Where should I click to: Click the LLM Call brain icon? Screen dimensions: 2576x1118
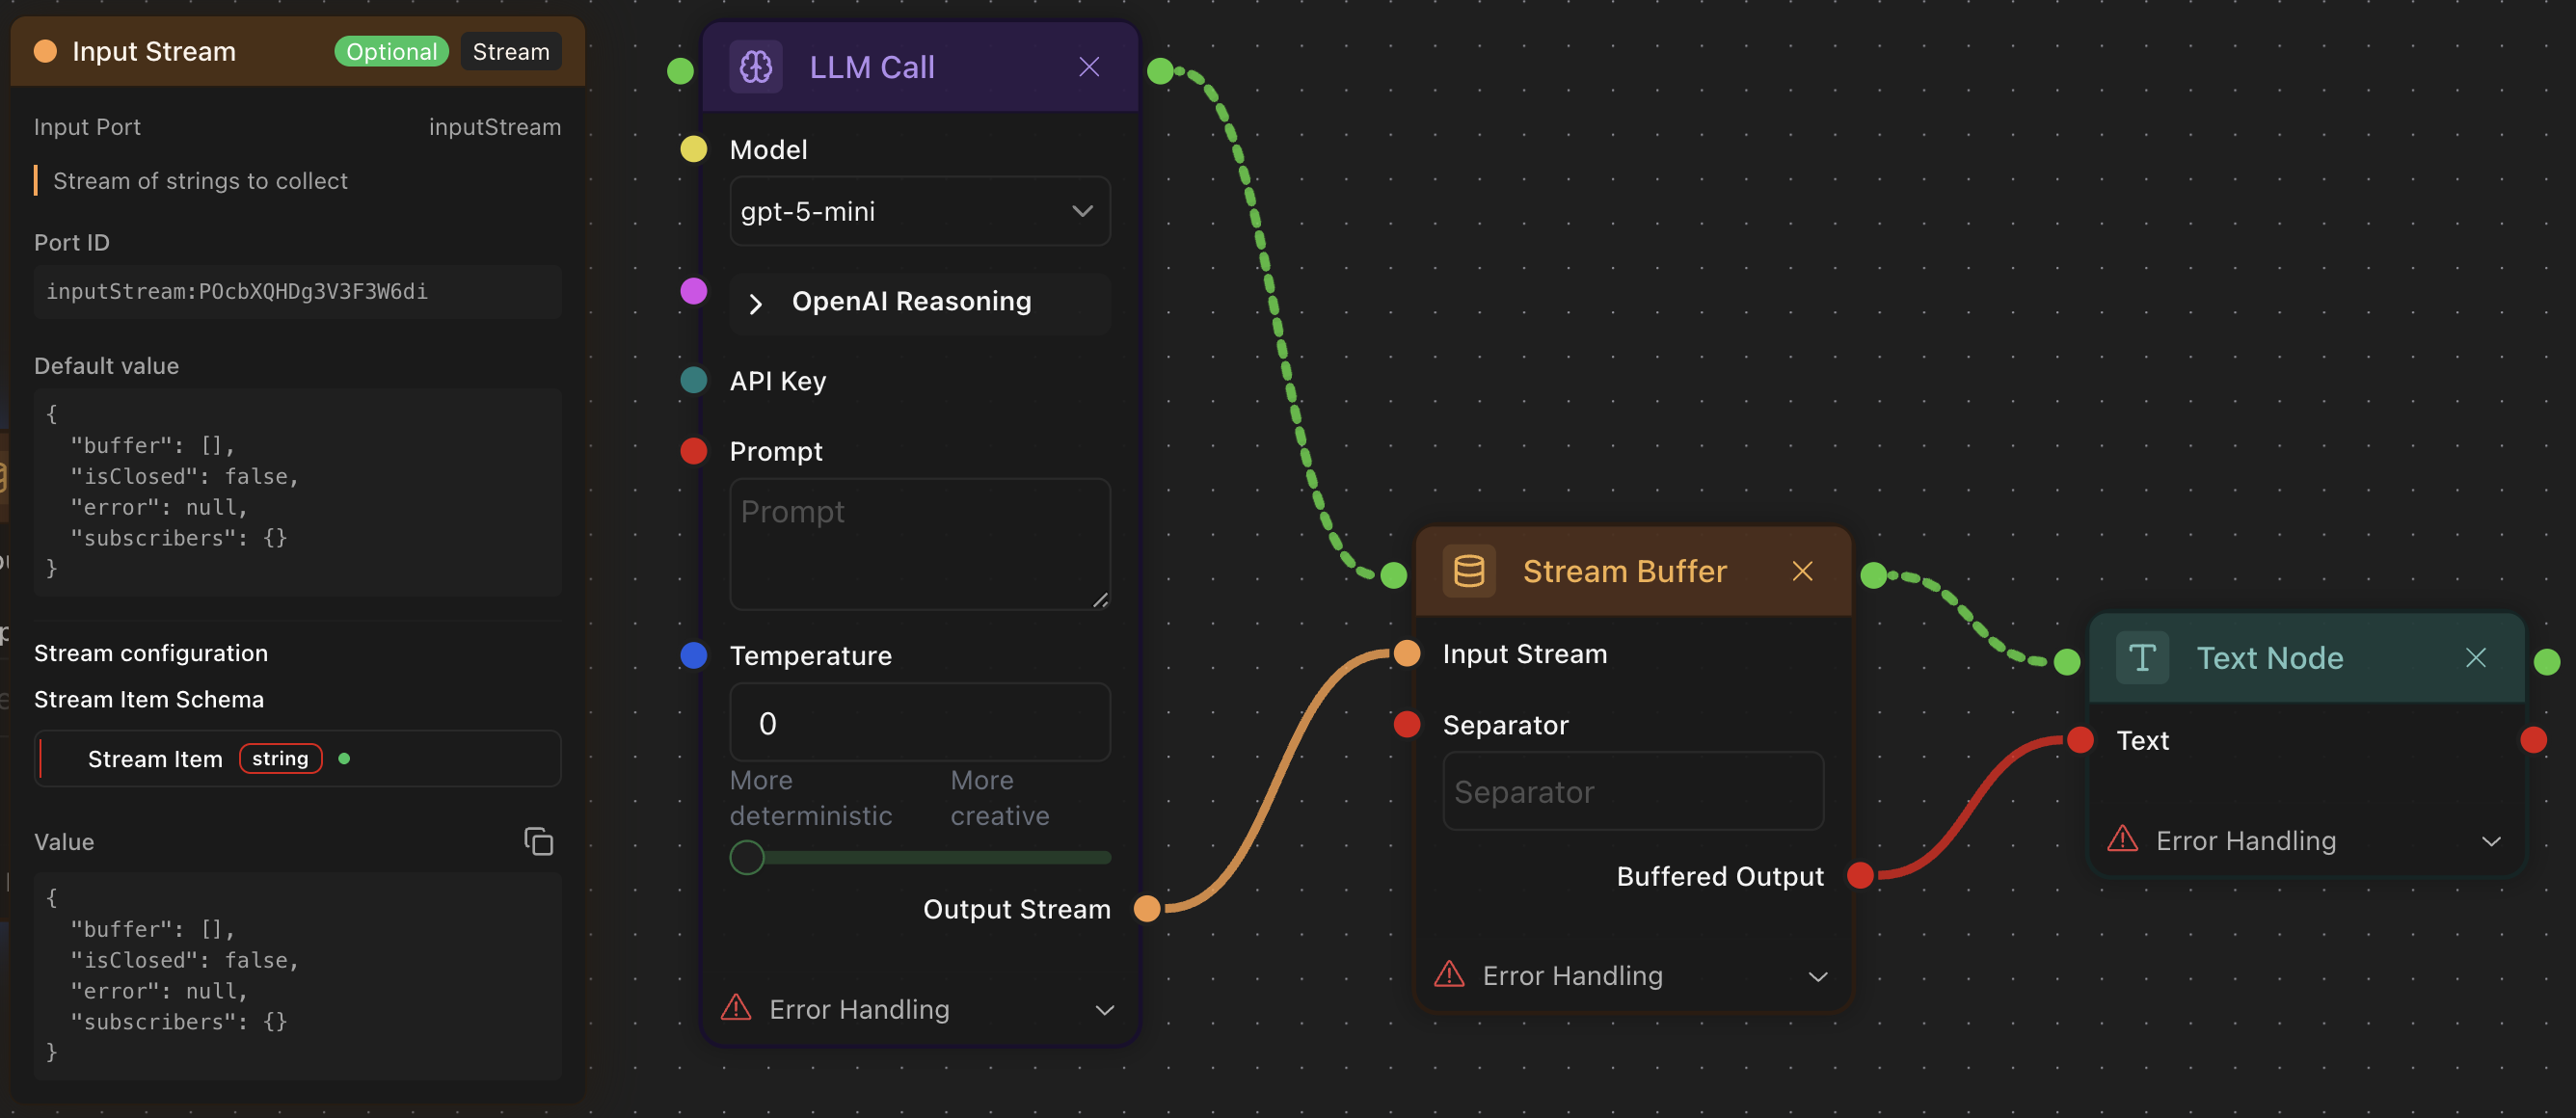(755, 67)
